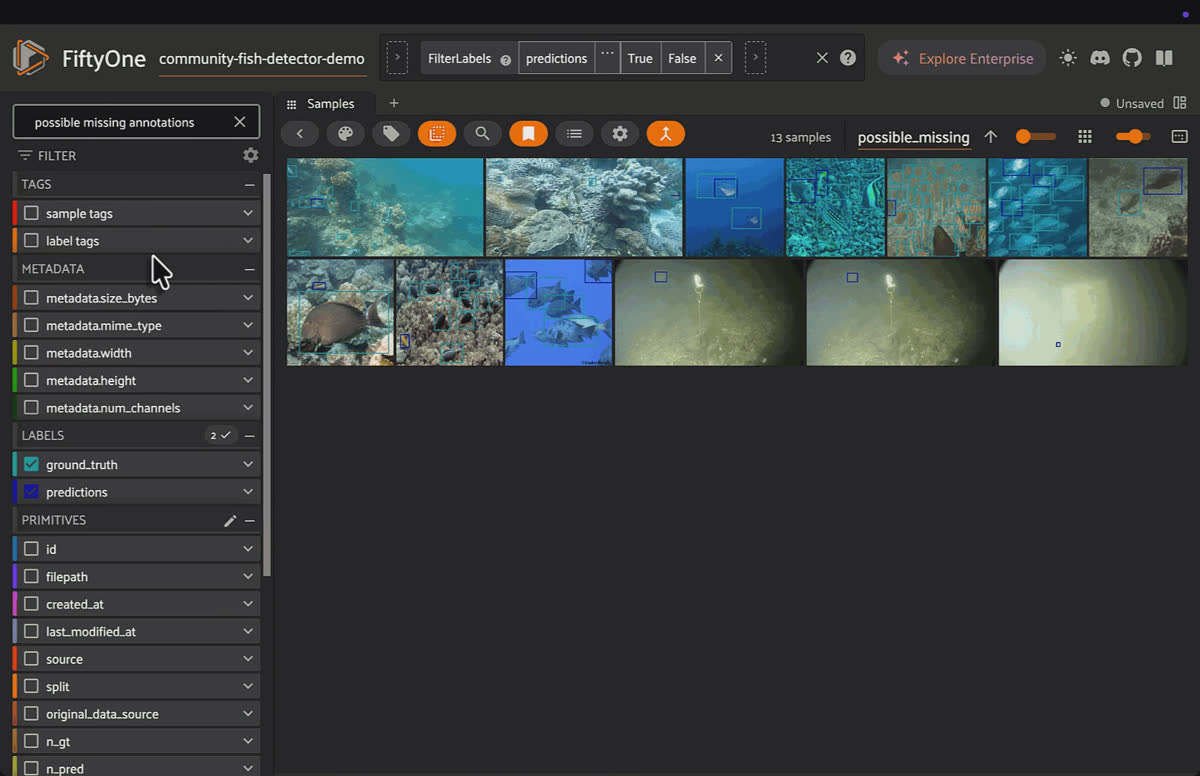Click the Unsaved view status indicator
The image size is (1200, 776).
pos(1132,103)
